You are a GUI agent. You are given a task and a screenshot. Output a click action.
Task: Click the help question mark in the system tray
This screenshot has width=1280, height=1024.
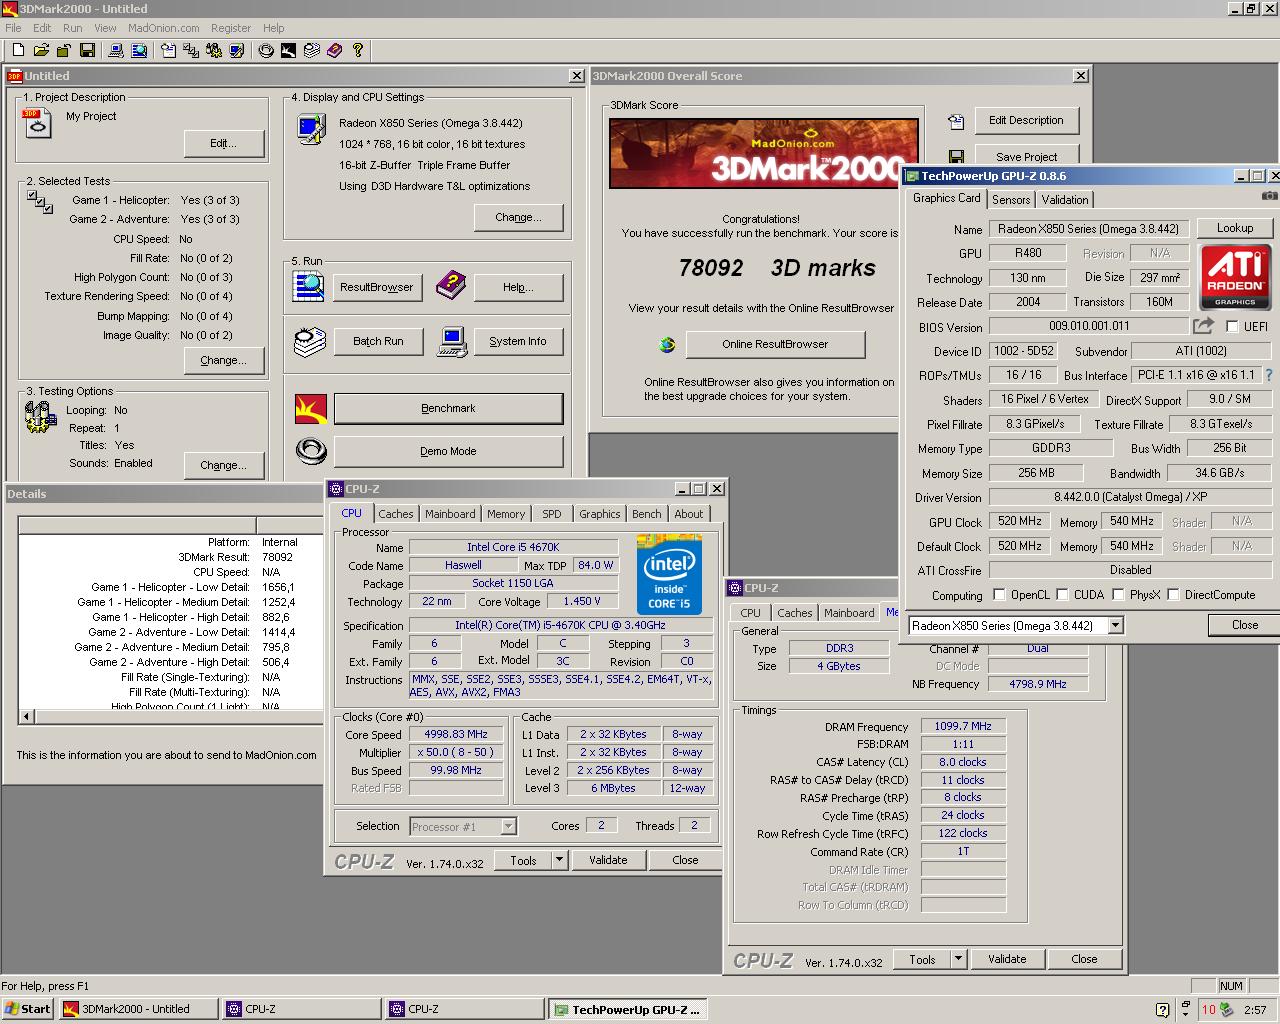click(x=1162, y=1010)
